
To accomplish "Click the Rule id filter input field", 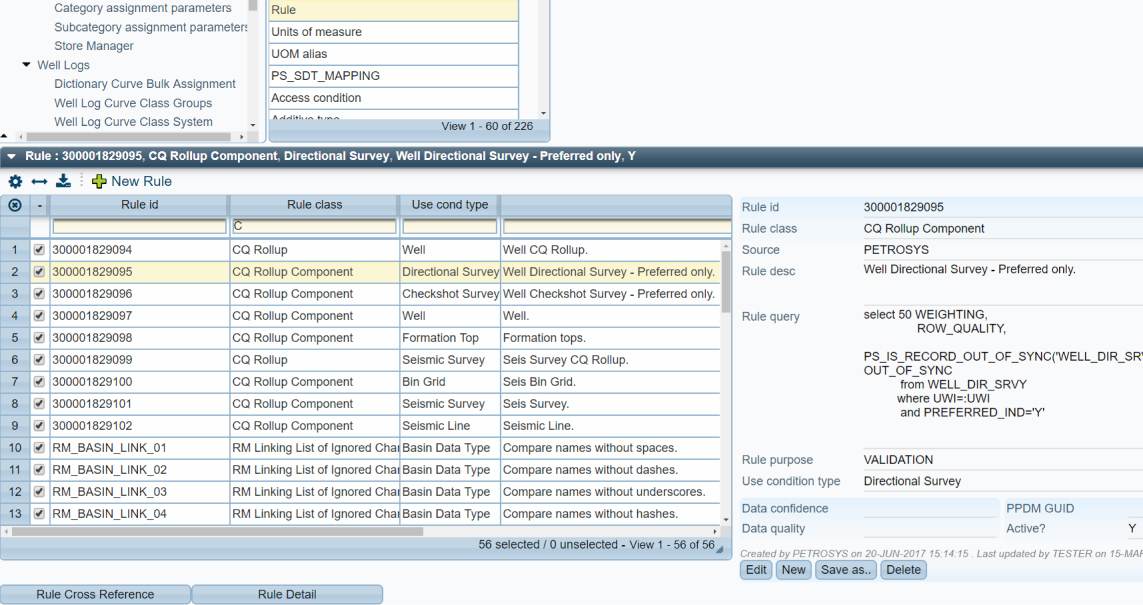I will (139, 227).
